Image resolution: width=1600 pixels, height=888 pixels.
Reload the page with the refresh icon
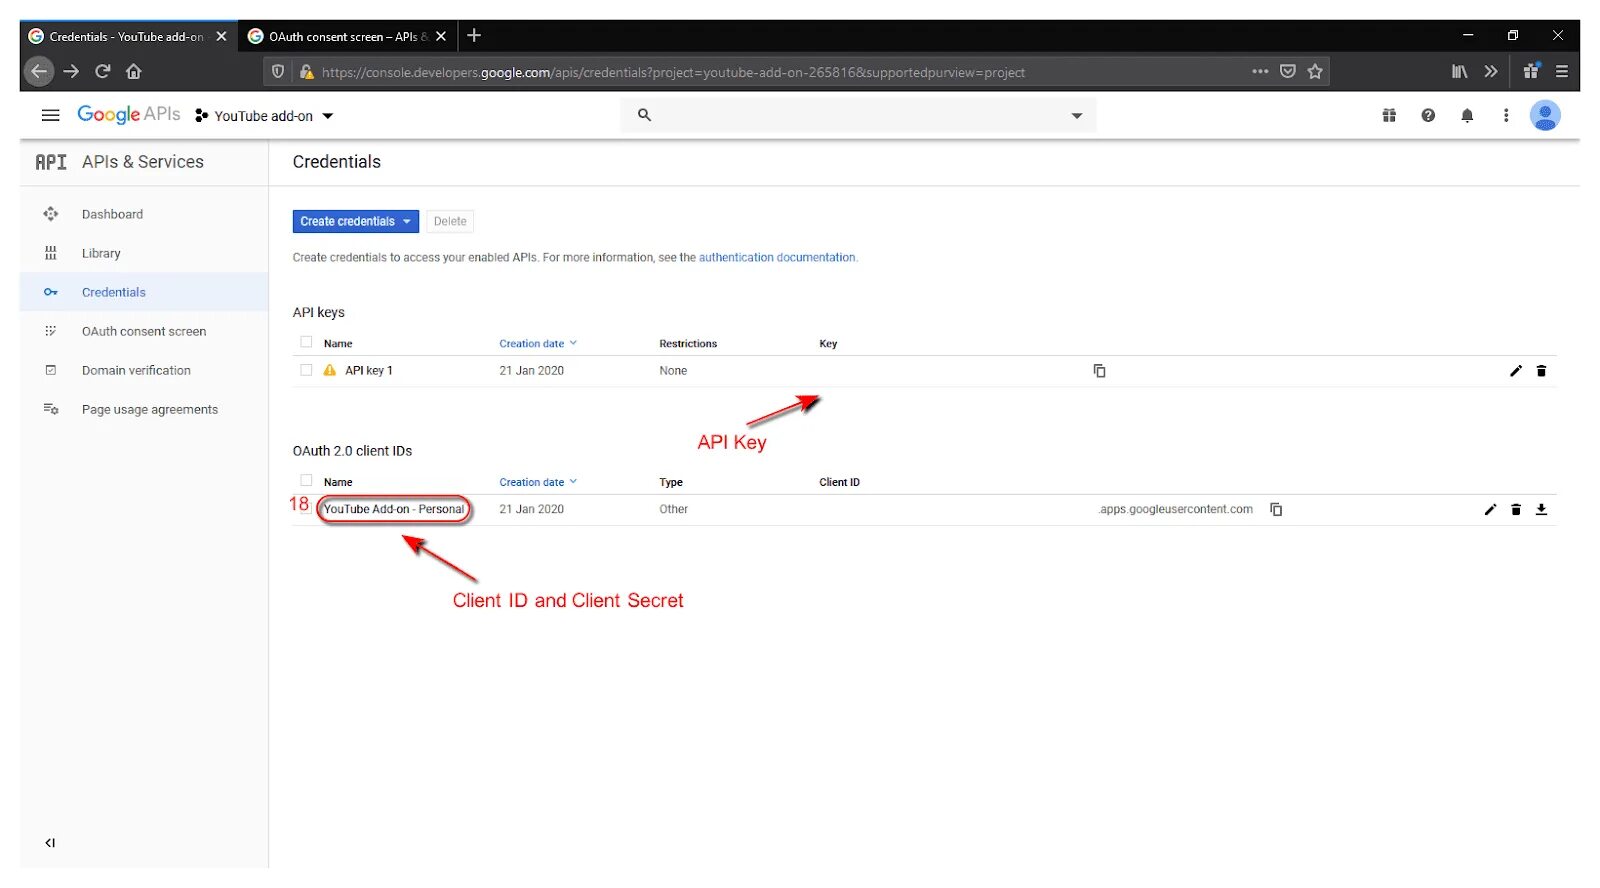(x=103, y=71)
